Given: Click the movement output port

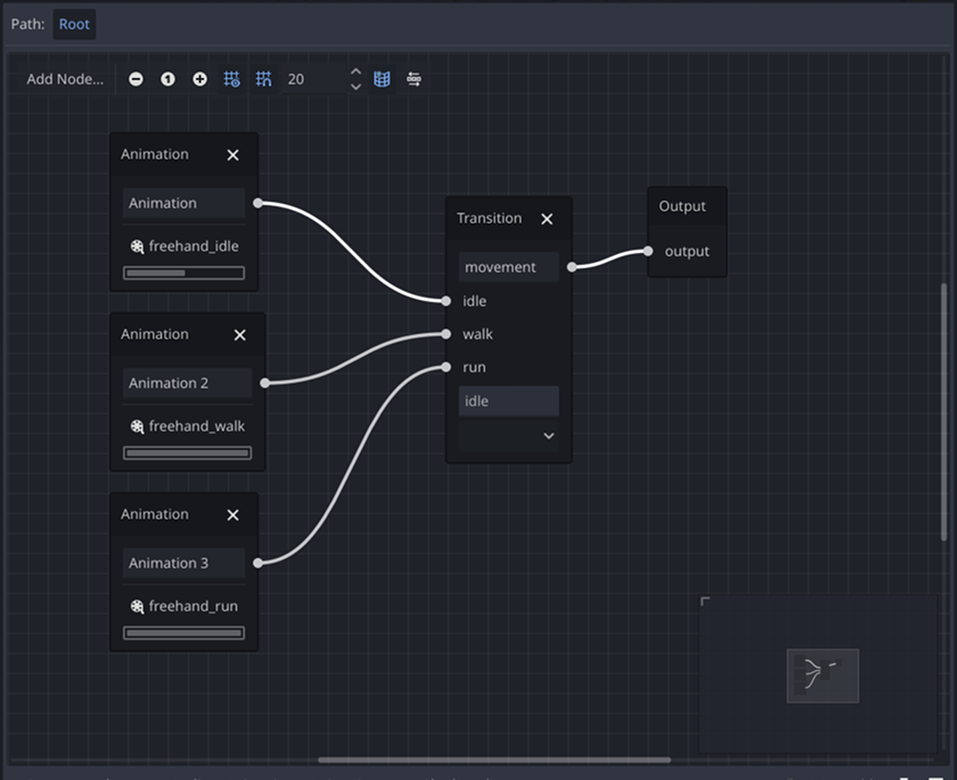Looking at the screenshot, I should point(572,267).
